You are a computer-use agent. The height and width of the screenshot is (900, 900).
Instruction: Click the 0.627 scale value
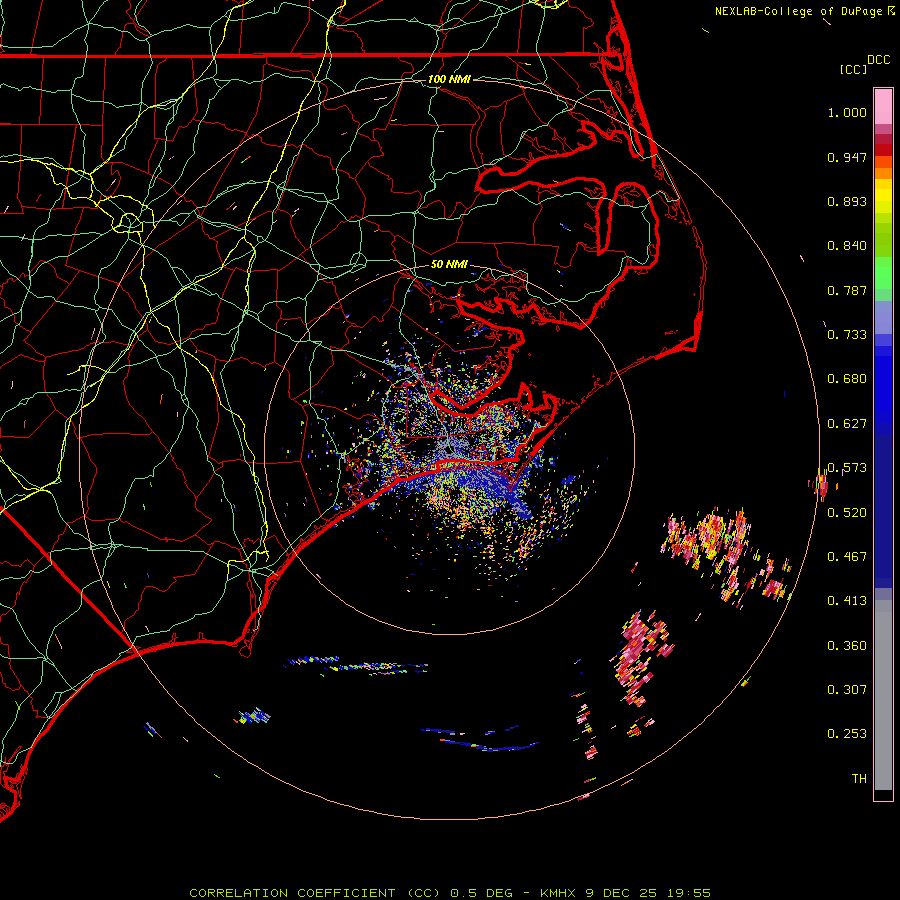coord(847,424)
